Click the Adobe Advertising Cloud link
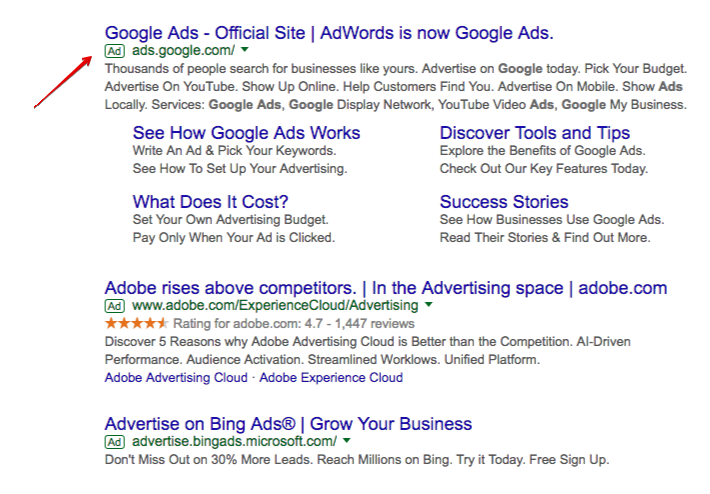 (176, 378)
